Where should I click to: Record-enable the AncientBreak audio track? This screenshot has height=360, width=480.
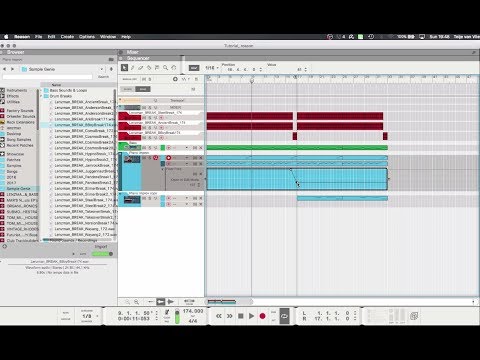(162, 128)
